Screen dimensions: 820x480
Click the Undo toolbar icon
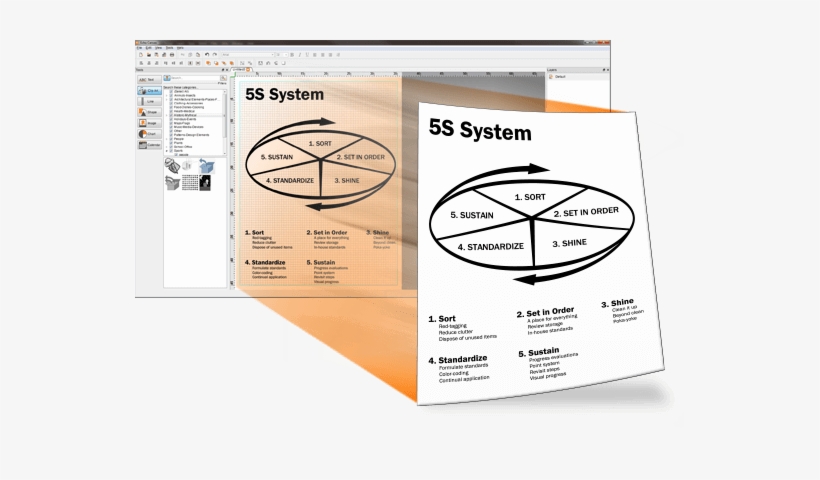pos(207,54)
